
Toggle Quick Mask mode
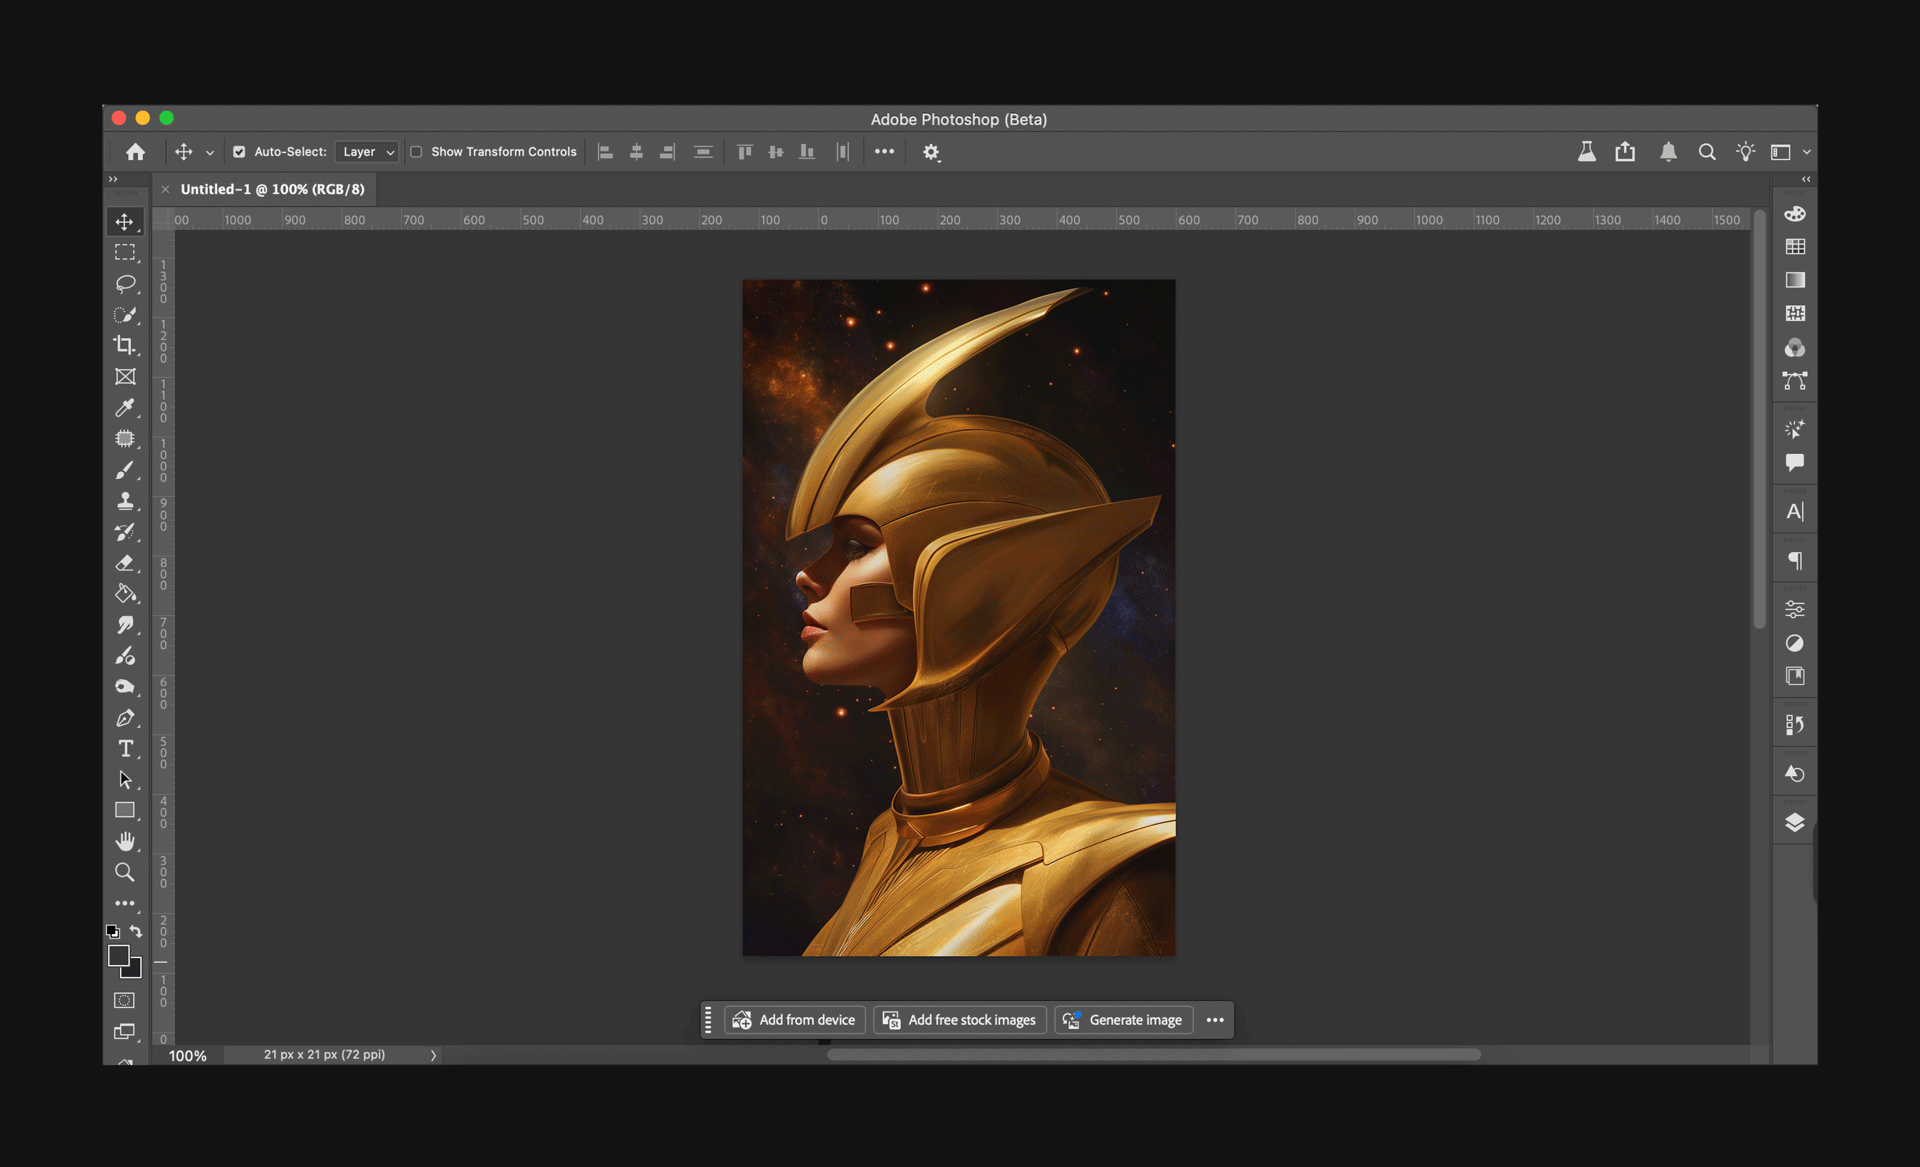(x=124, y=1000)
